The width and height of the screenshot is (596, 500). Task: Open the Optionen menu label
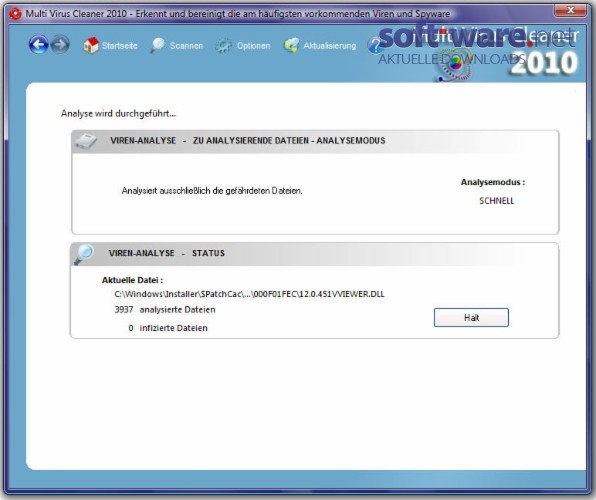click(x=254, y=46)
